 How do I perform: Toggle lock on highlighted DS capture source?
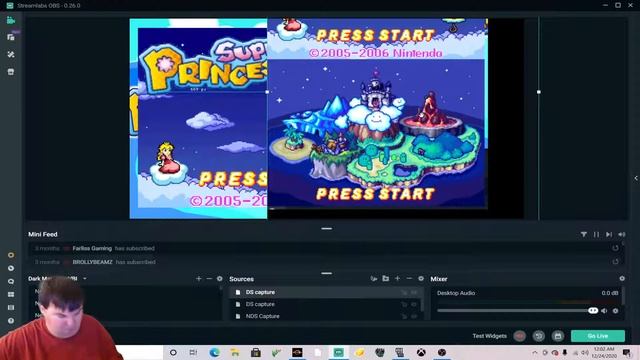point(404,293)
